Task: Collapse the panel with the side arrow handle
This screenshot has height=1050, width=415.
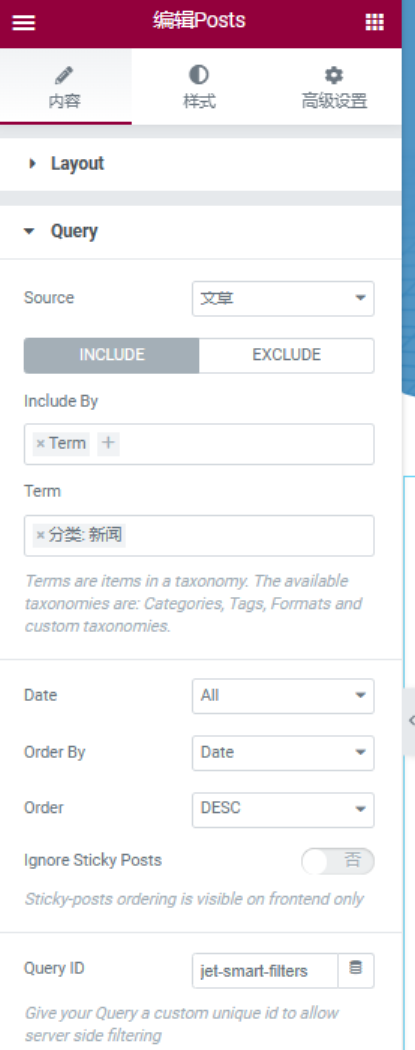Action: click(x=409, y=721)
